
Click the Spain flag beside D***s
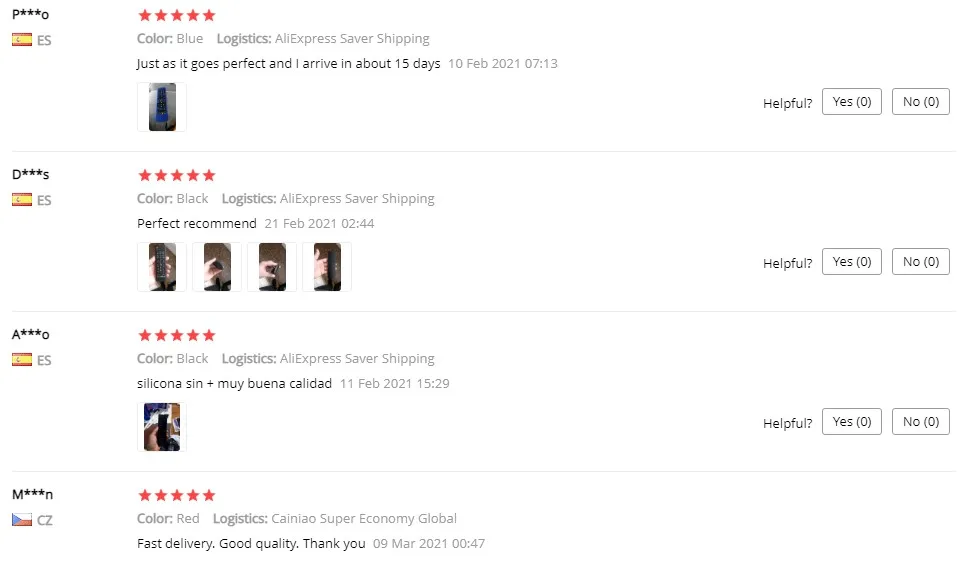[x=22, y=200]
